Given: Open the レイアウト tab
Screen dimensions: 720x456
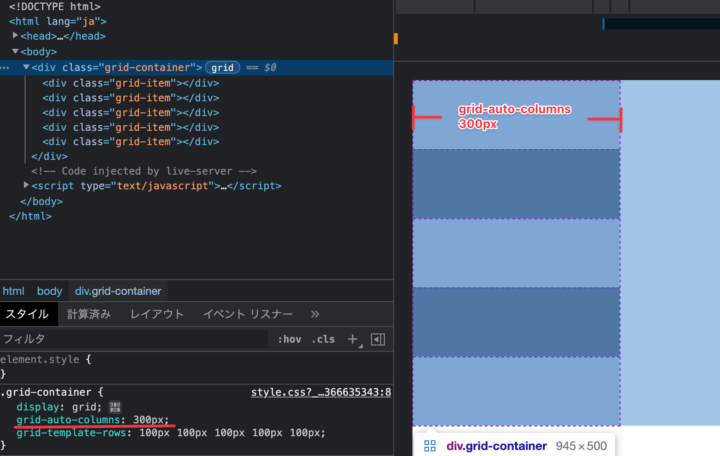Looking at the screenshot, I should click(157, 314).
